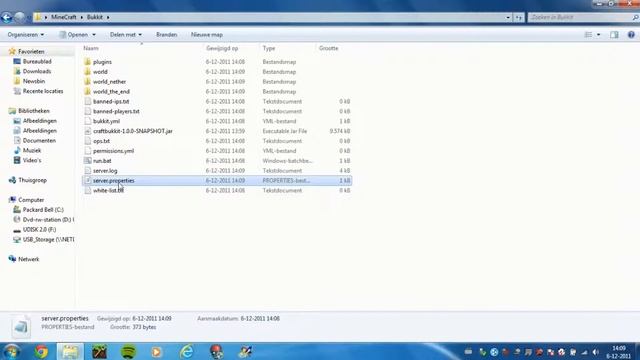640x360 pixels.
Task: Select white-list.txt file
Action: click(x=108, y=191)
